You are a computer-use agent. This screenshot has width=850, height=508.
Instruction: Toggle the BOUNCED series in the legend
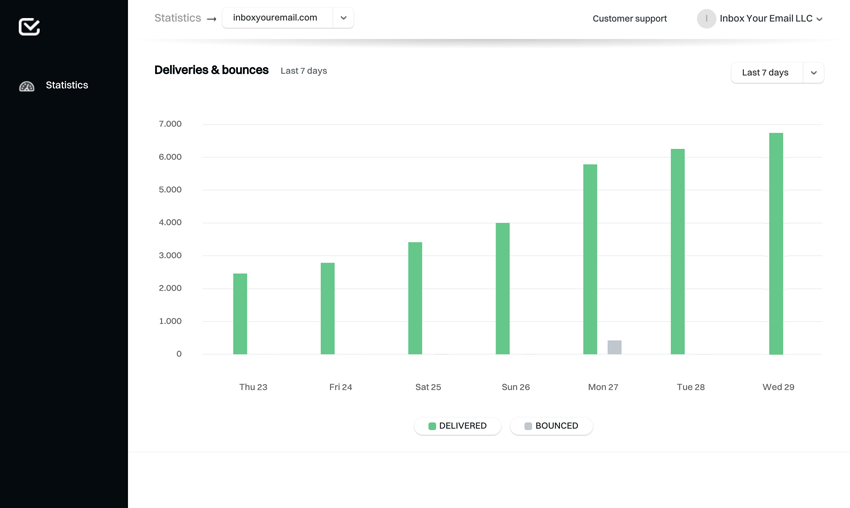(x=551, y=426)
